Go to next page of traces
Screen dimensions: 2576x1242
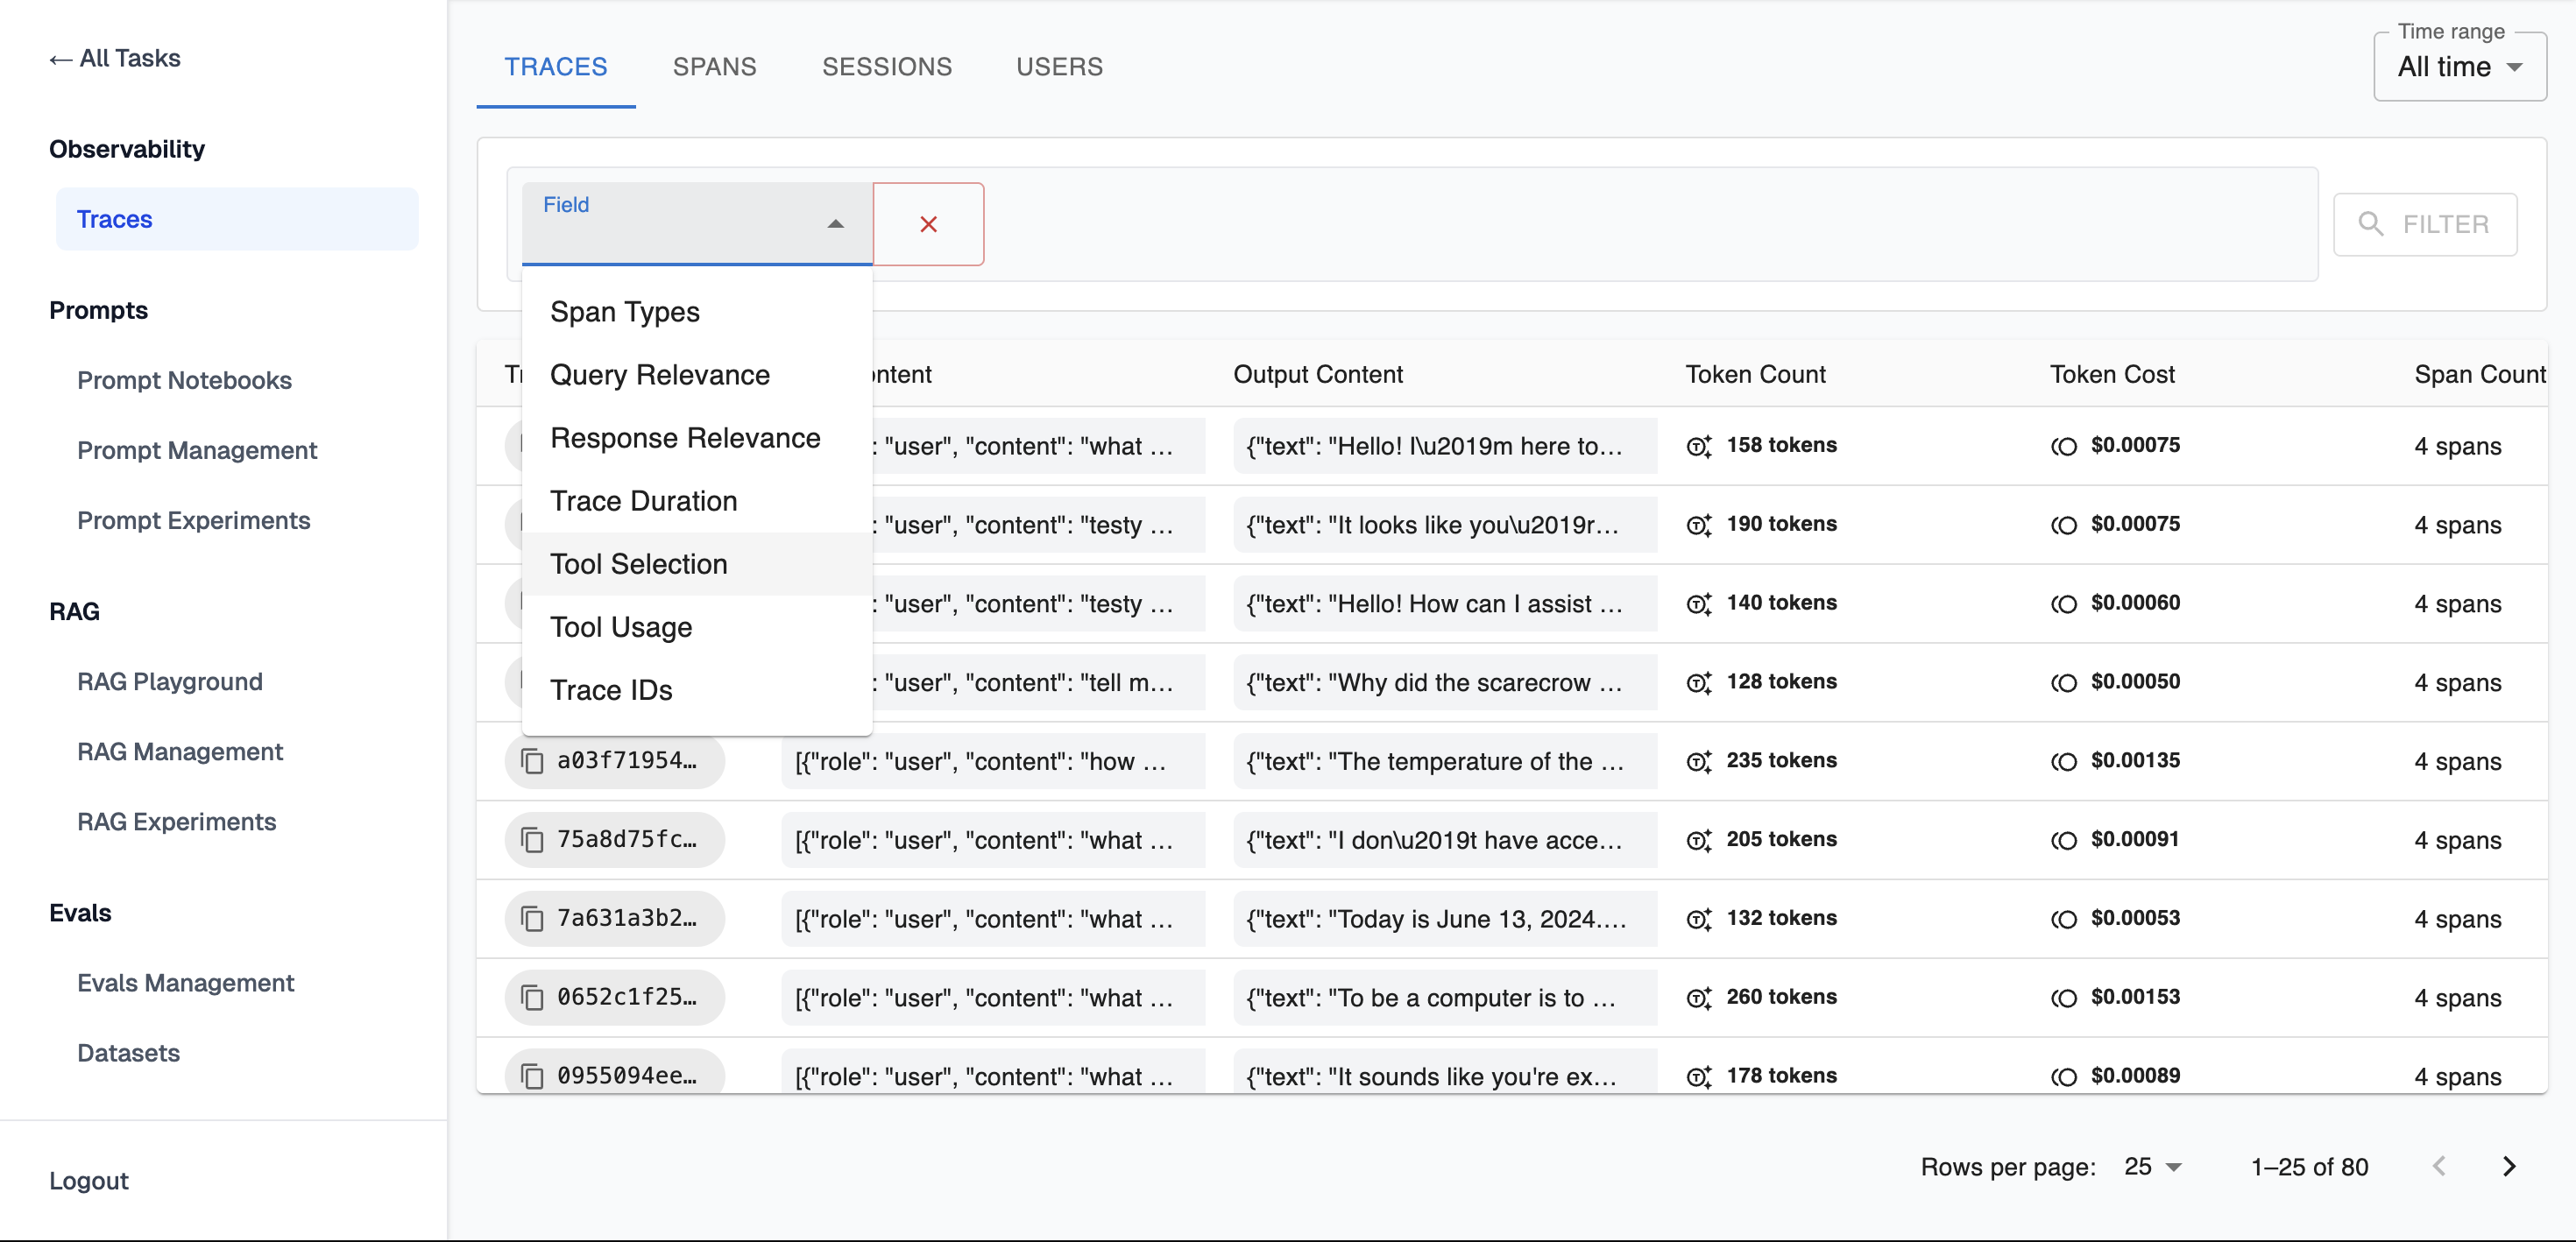[x=2509, y=1166]
